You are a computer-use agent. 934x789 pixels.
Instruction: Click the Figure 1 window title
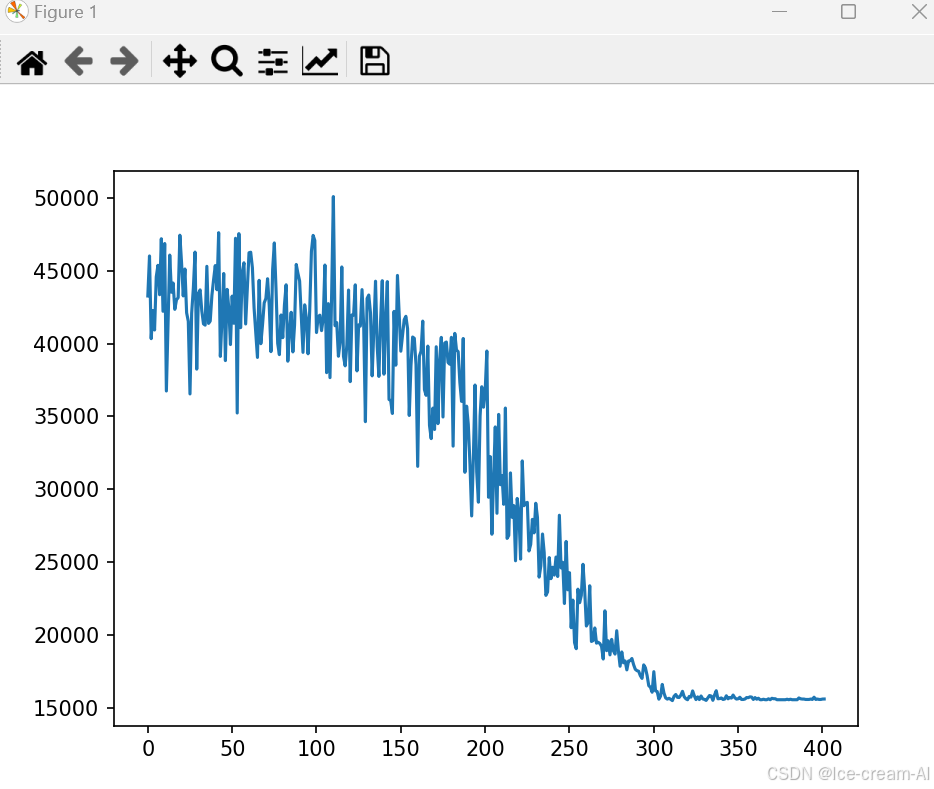click(66, 12)
